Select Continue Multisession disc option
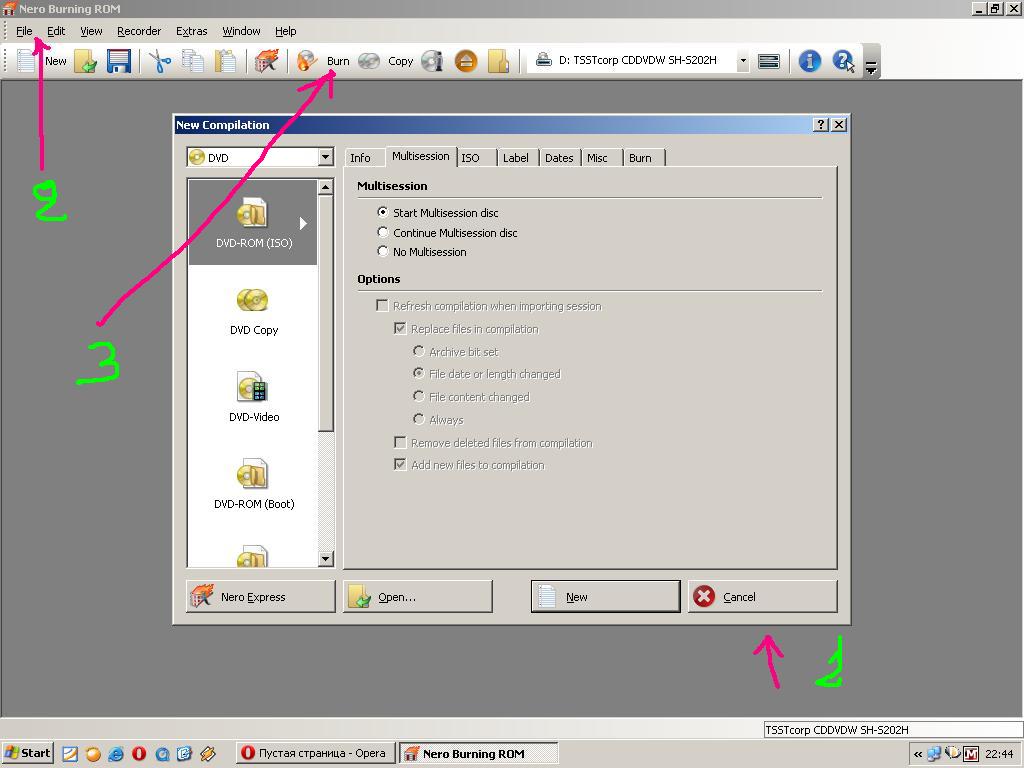This screenshot has width=1024, height=768. 447,232
